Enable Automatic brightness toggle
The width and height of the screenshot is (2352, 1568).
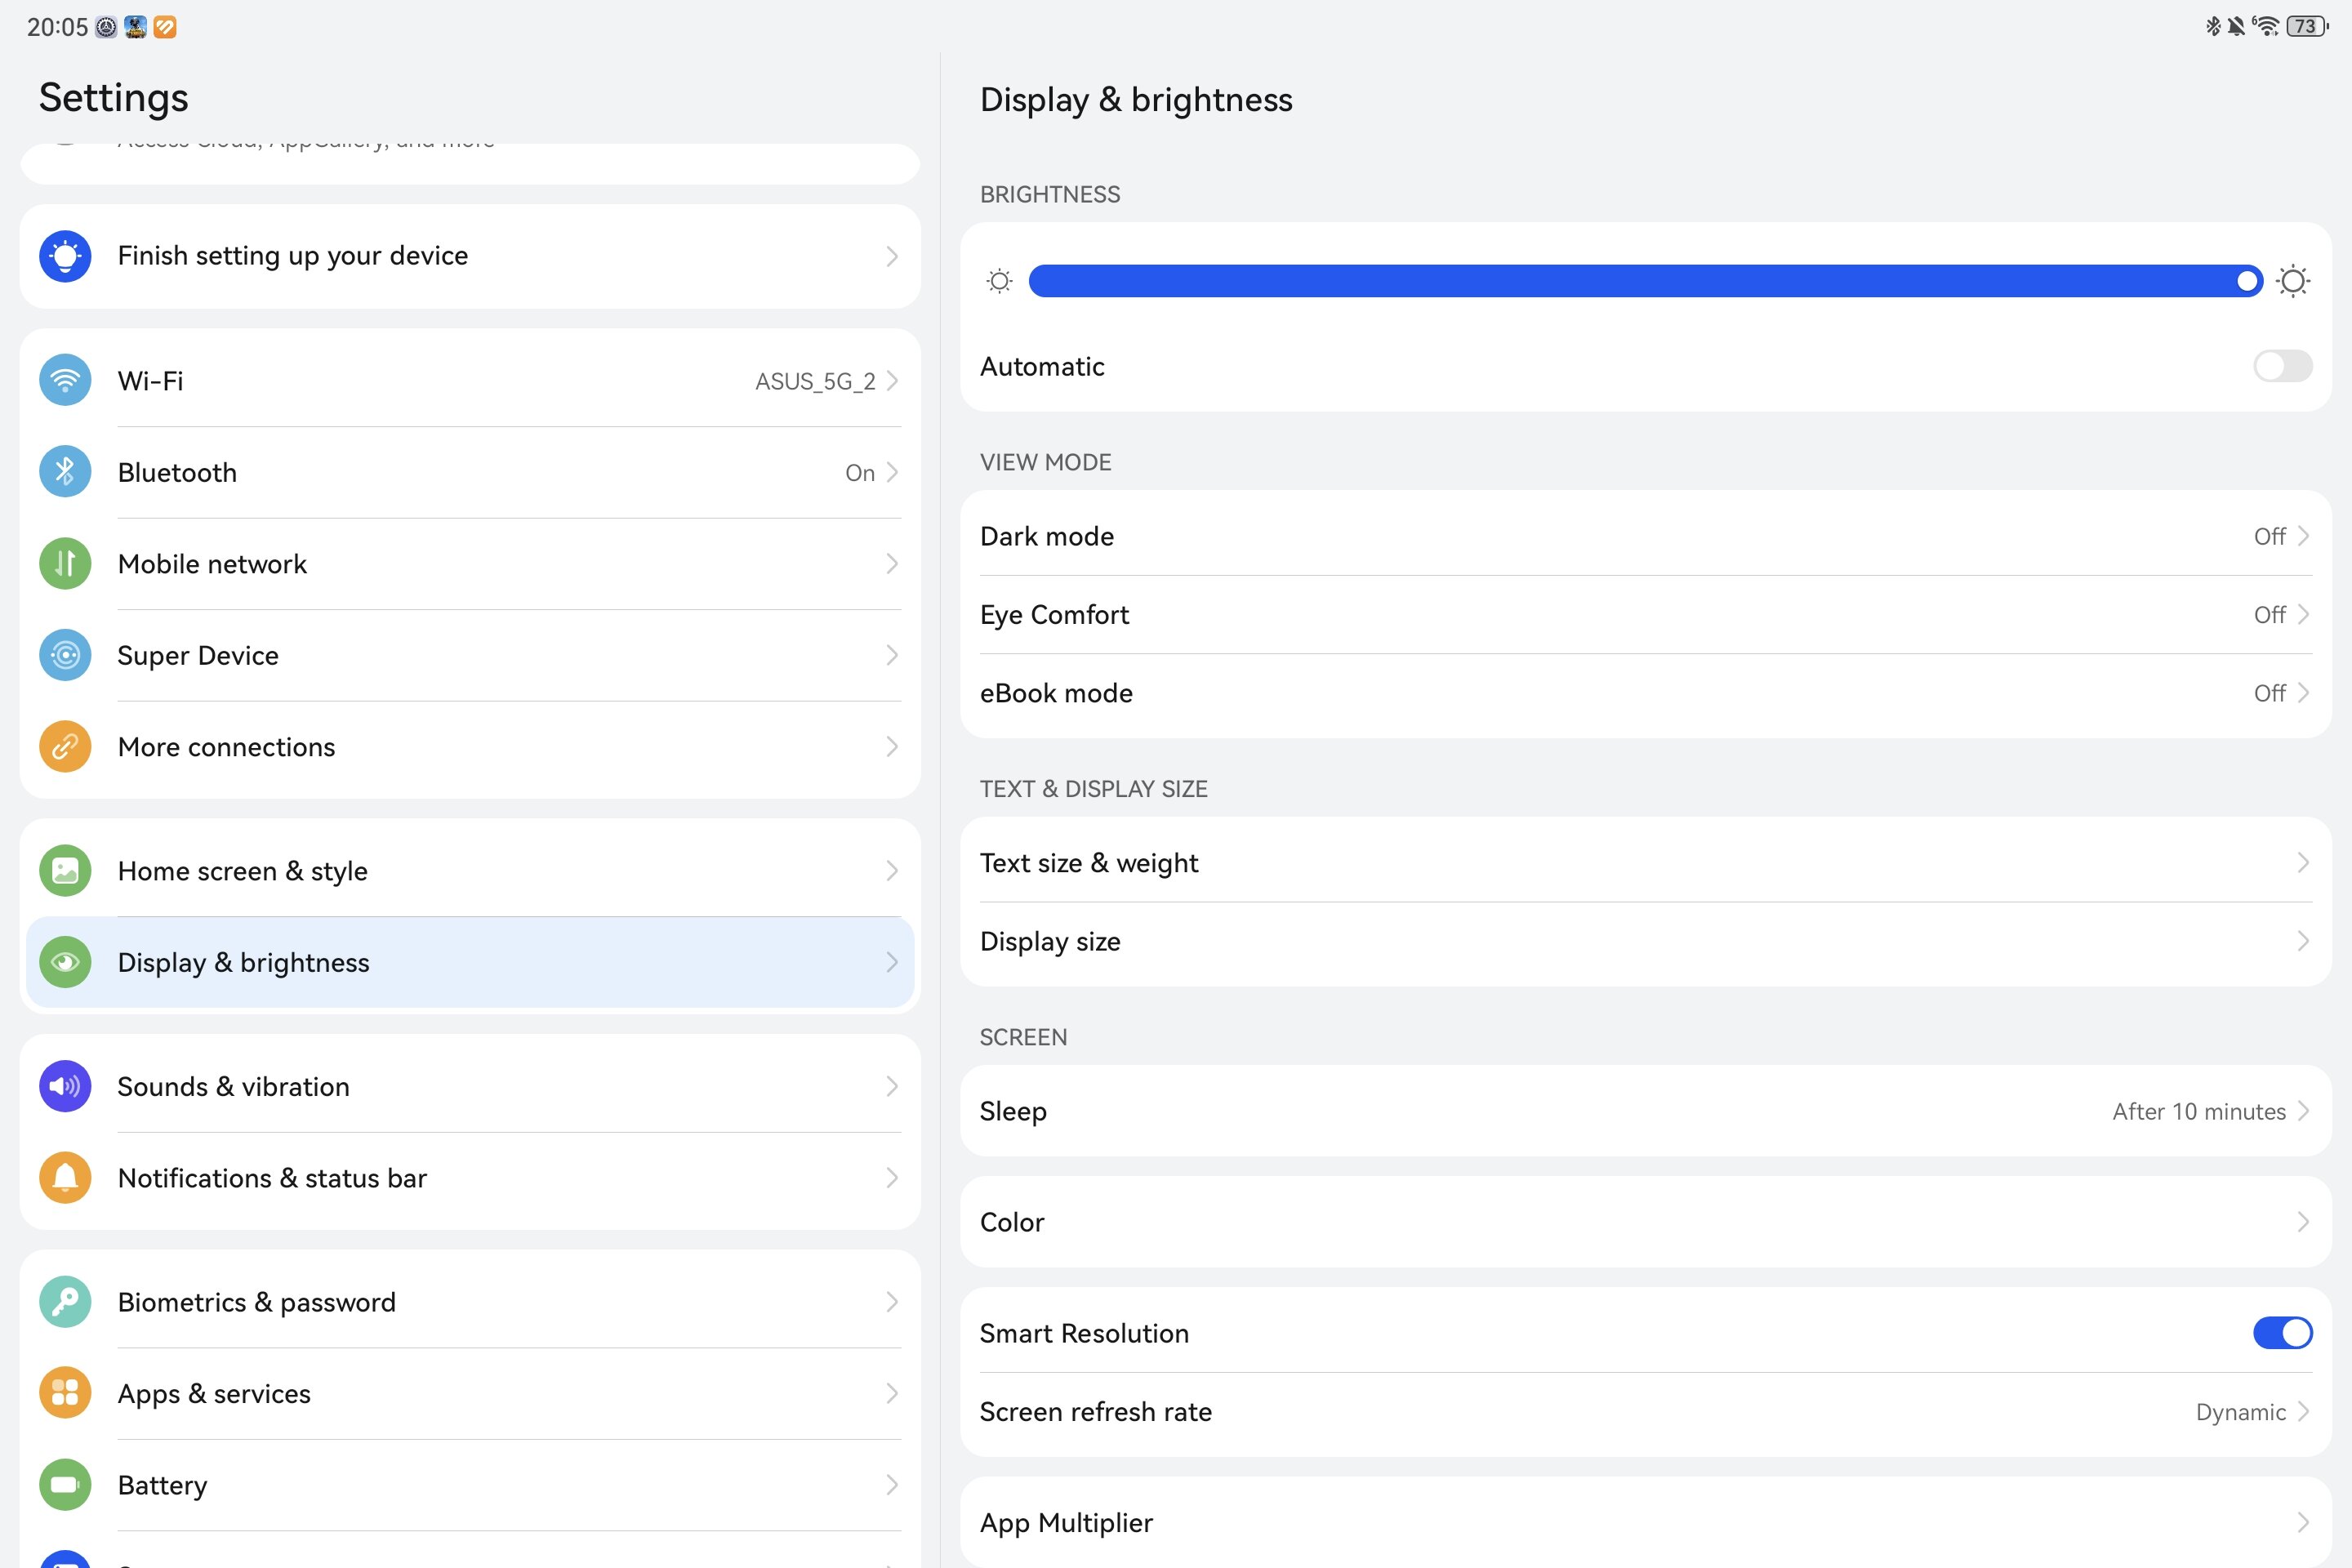2282,366
